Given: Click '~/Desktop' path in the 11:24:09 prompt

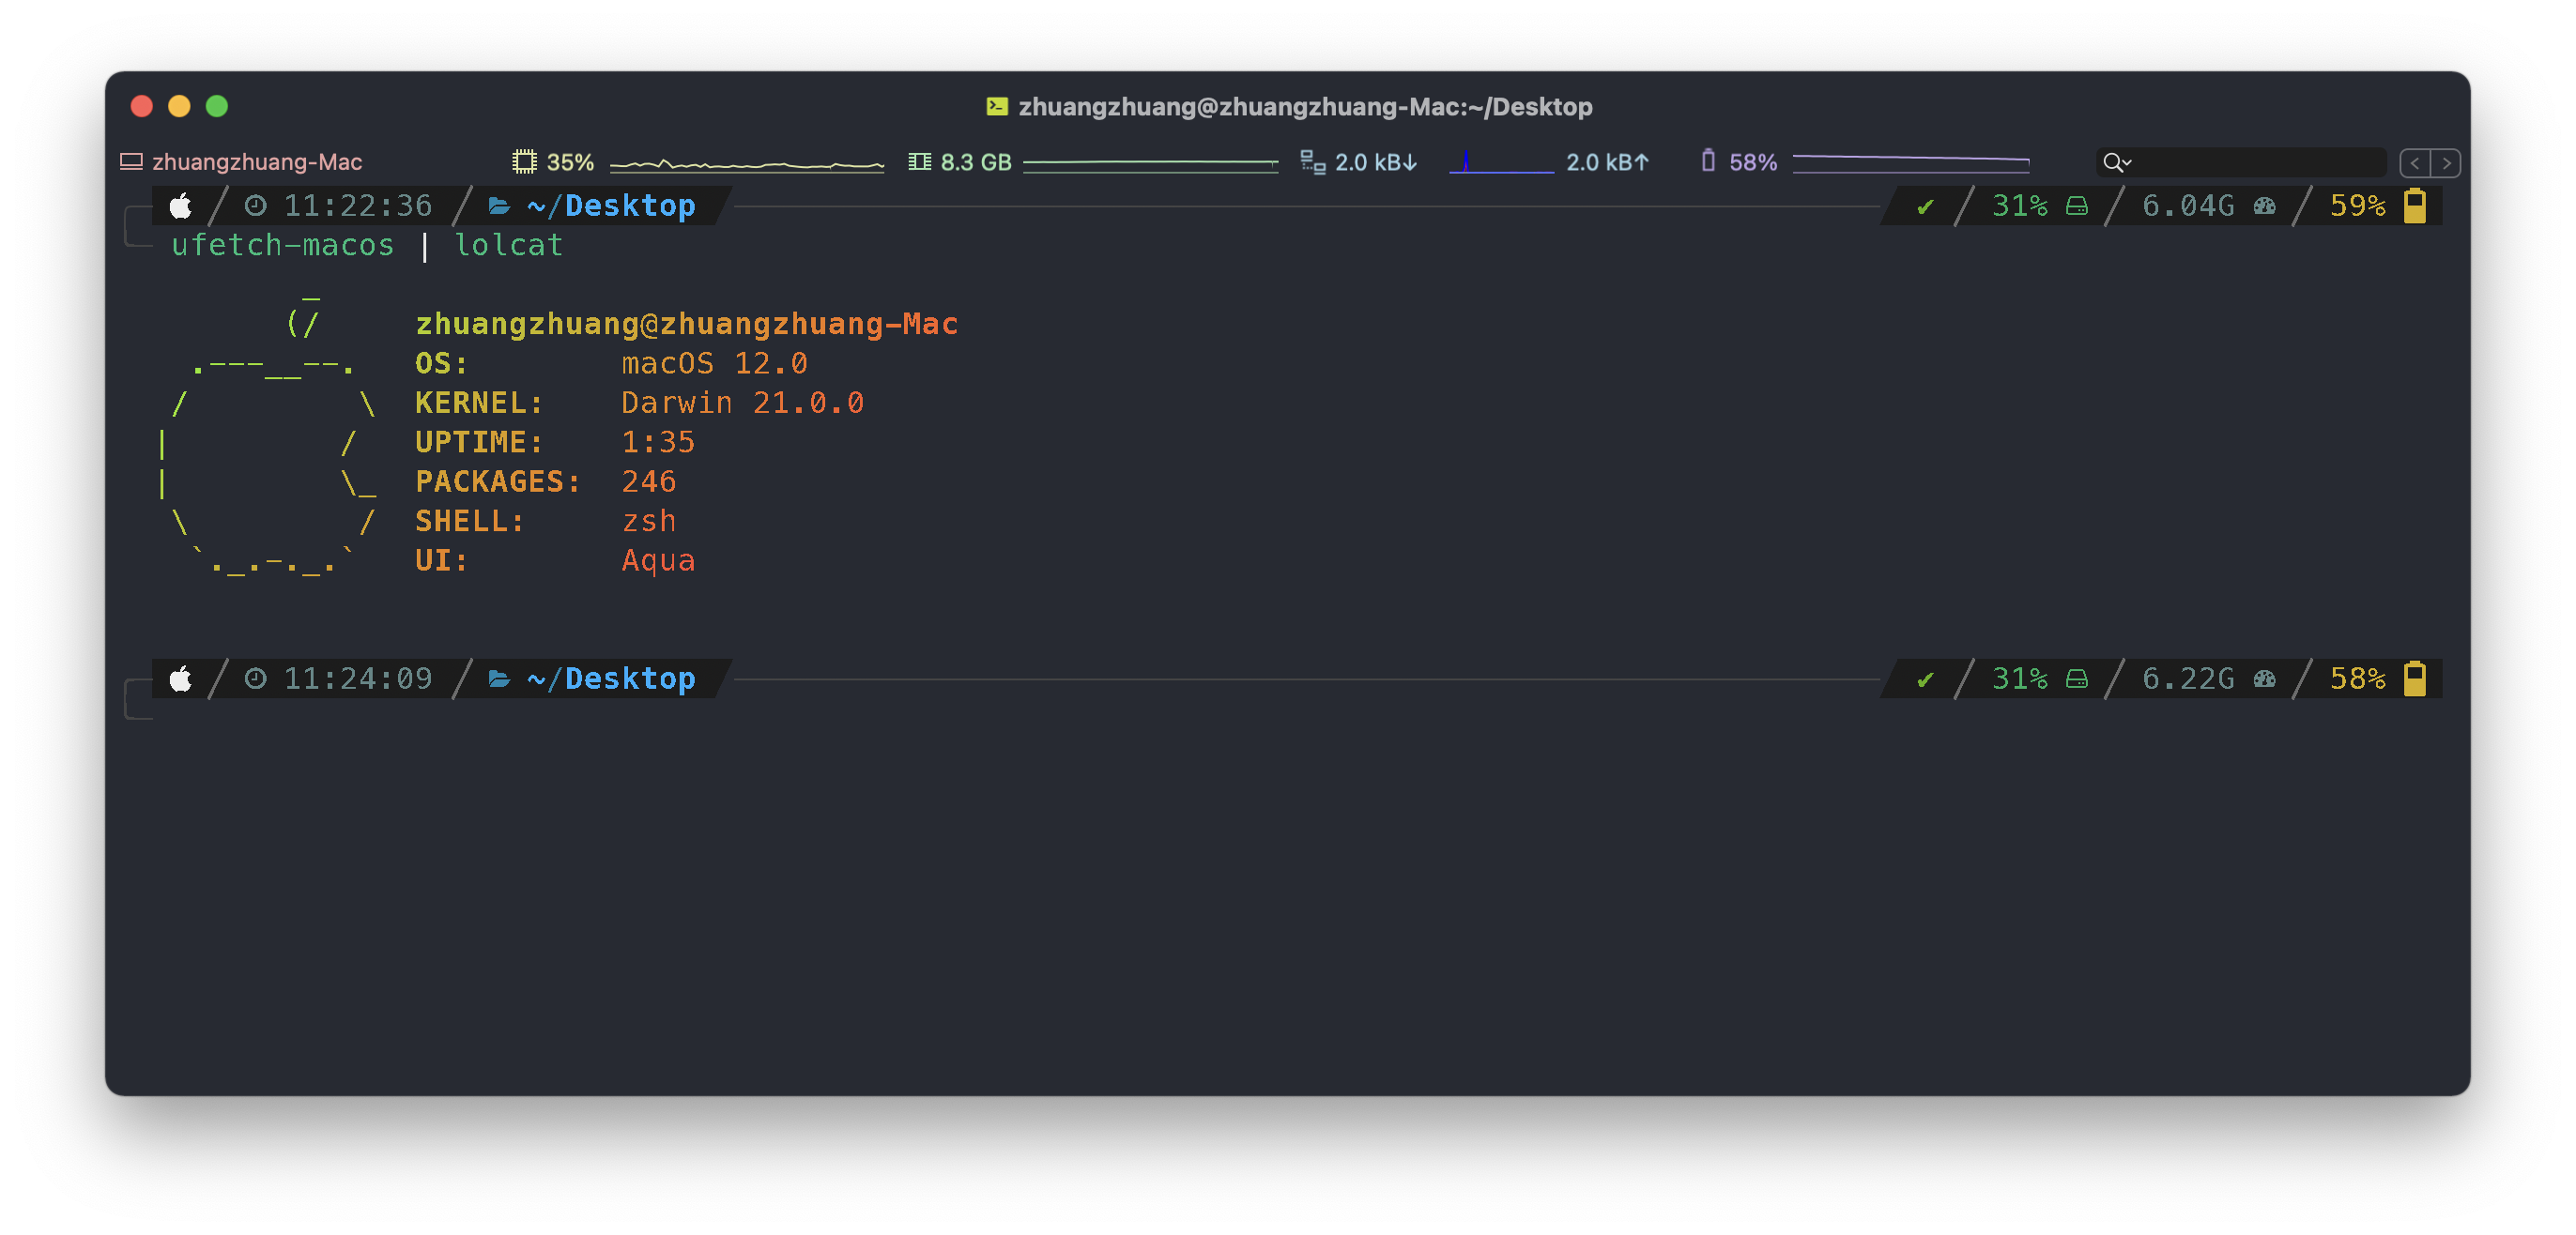Looking at the screenshot, I should (611, 679).
